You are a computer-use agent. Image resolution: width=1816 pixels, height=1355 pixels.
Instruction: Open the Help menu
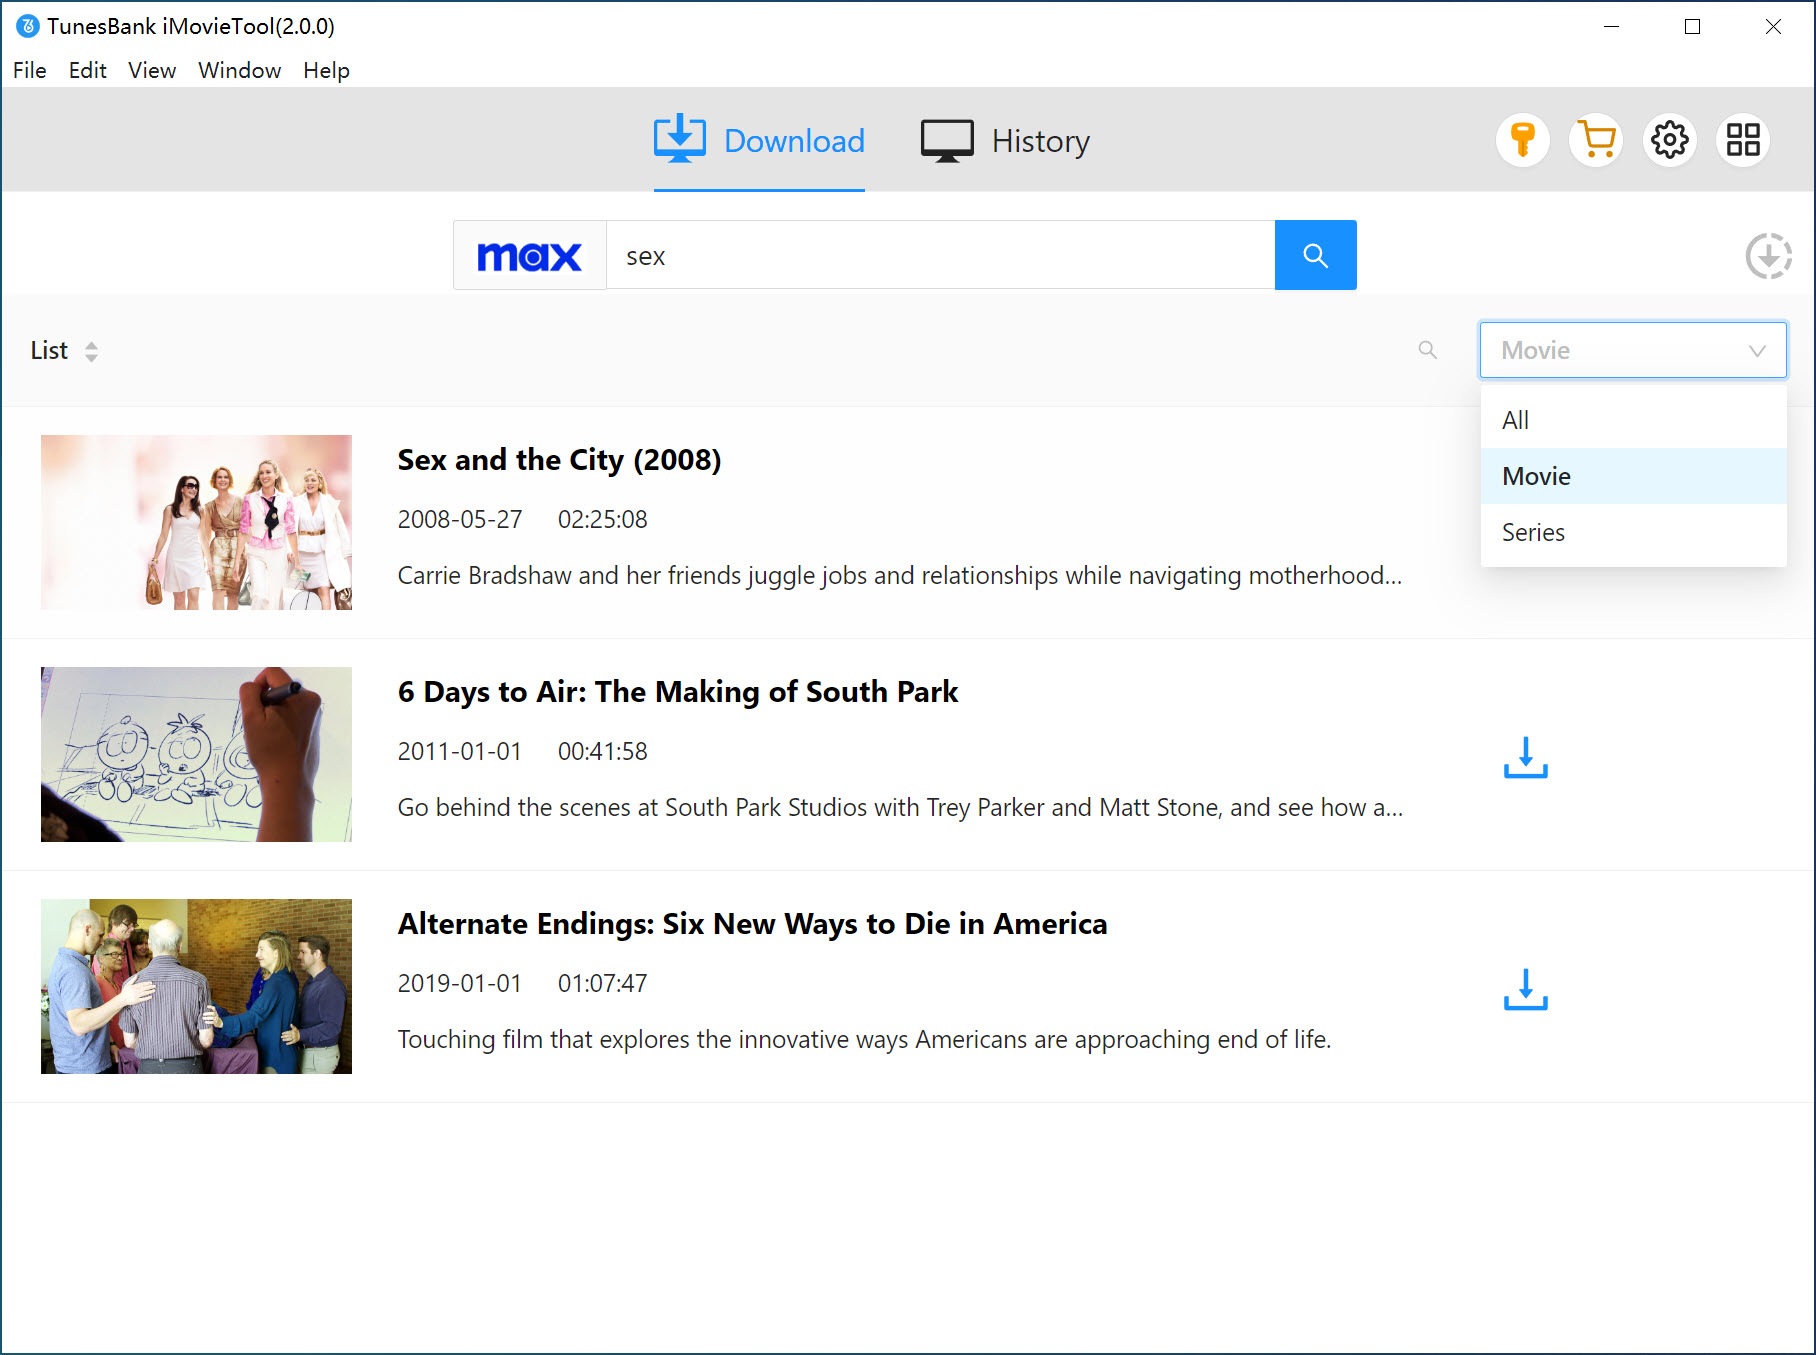coord(327,70)
